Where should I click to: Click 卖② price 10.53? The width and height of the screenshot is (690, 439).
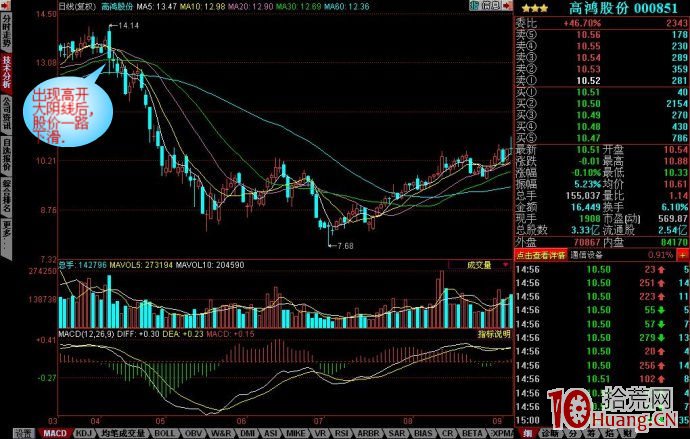588,69
